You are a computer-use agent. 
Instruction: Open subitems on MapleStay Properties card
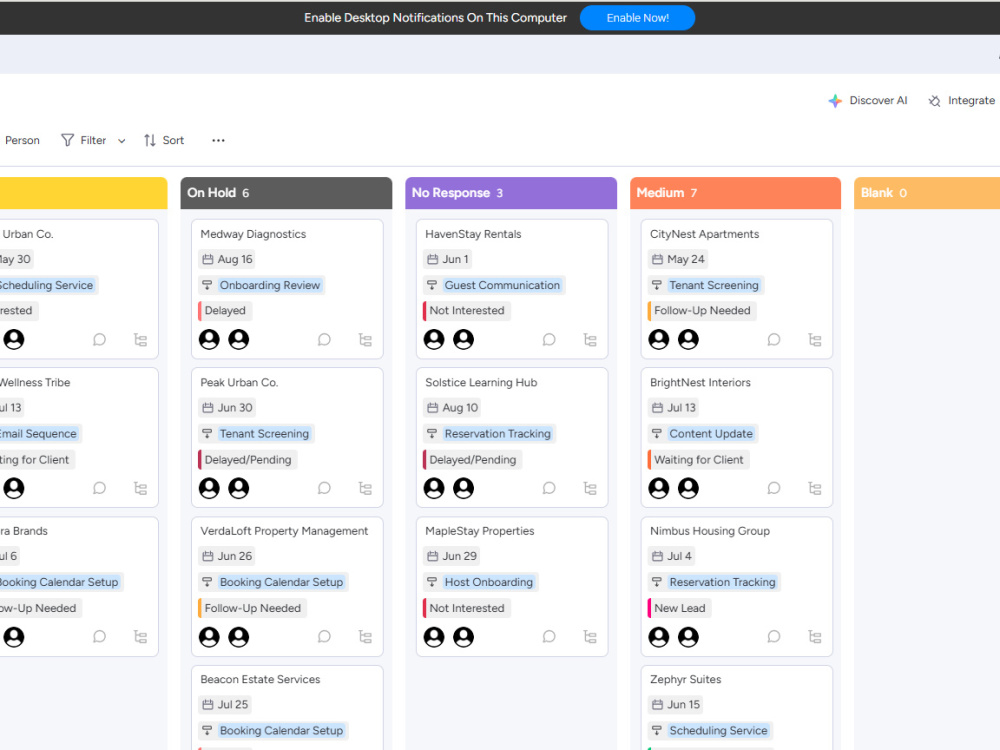tap(590, 636)
